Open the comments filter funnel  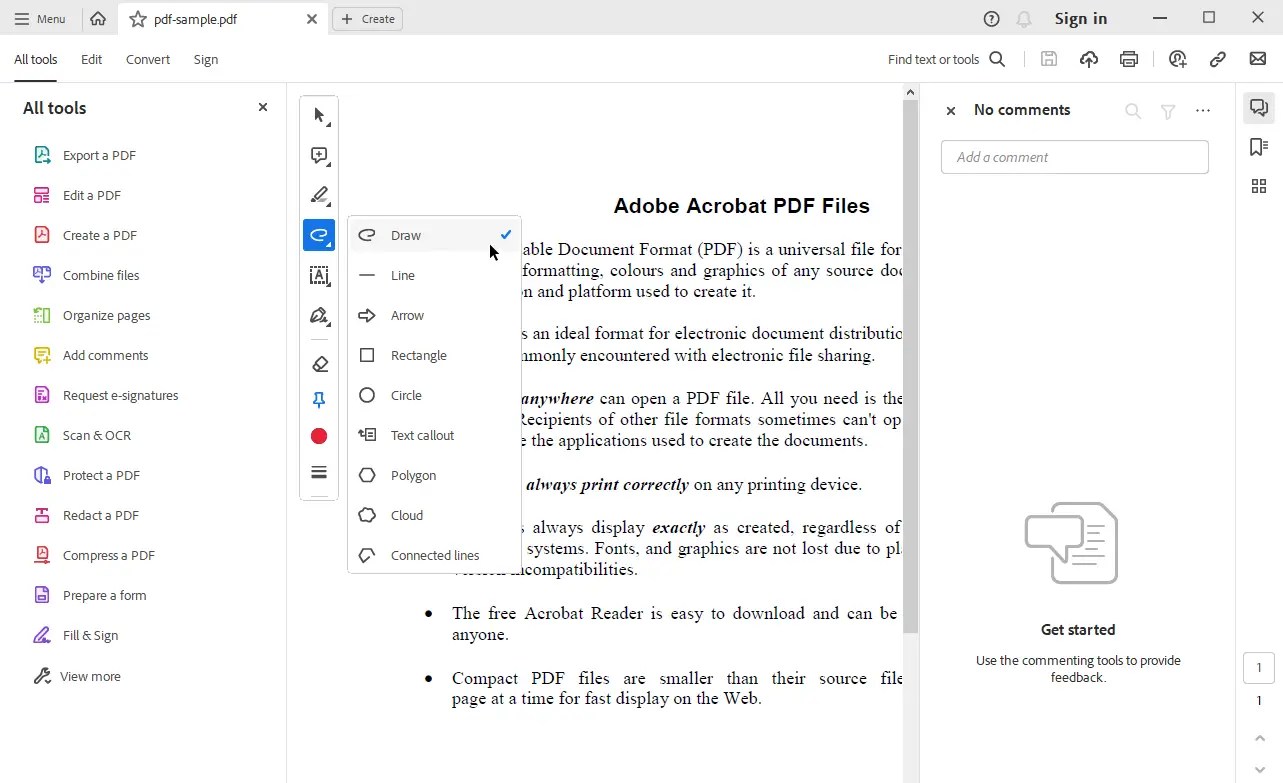(x=1168, y=111)
